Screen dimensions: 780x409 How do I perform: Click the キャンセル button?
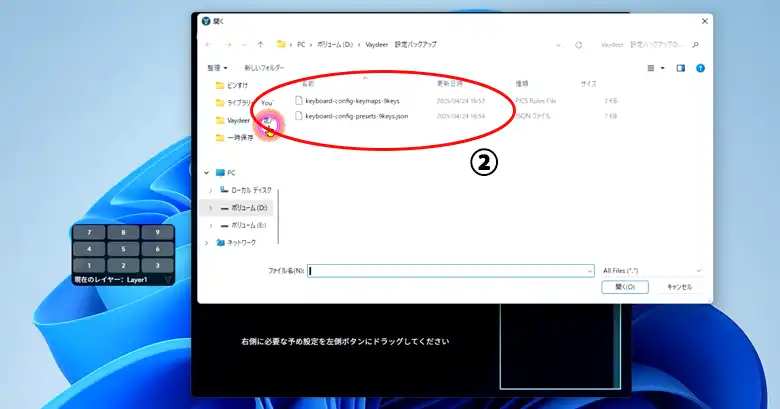(679, 287)
